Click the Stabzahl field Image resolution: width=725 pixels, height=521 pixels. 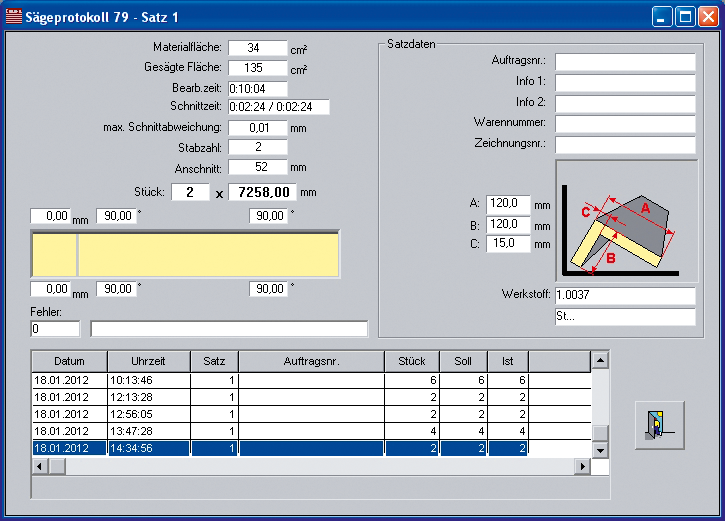[x=258, y=147]
